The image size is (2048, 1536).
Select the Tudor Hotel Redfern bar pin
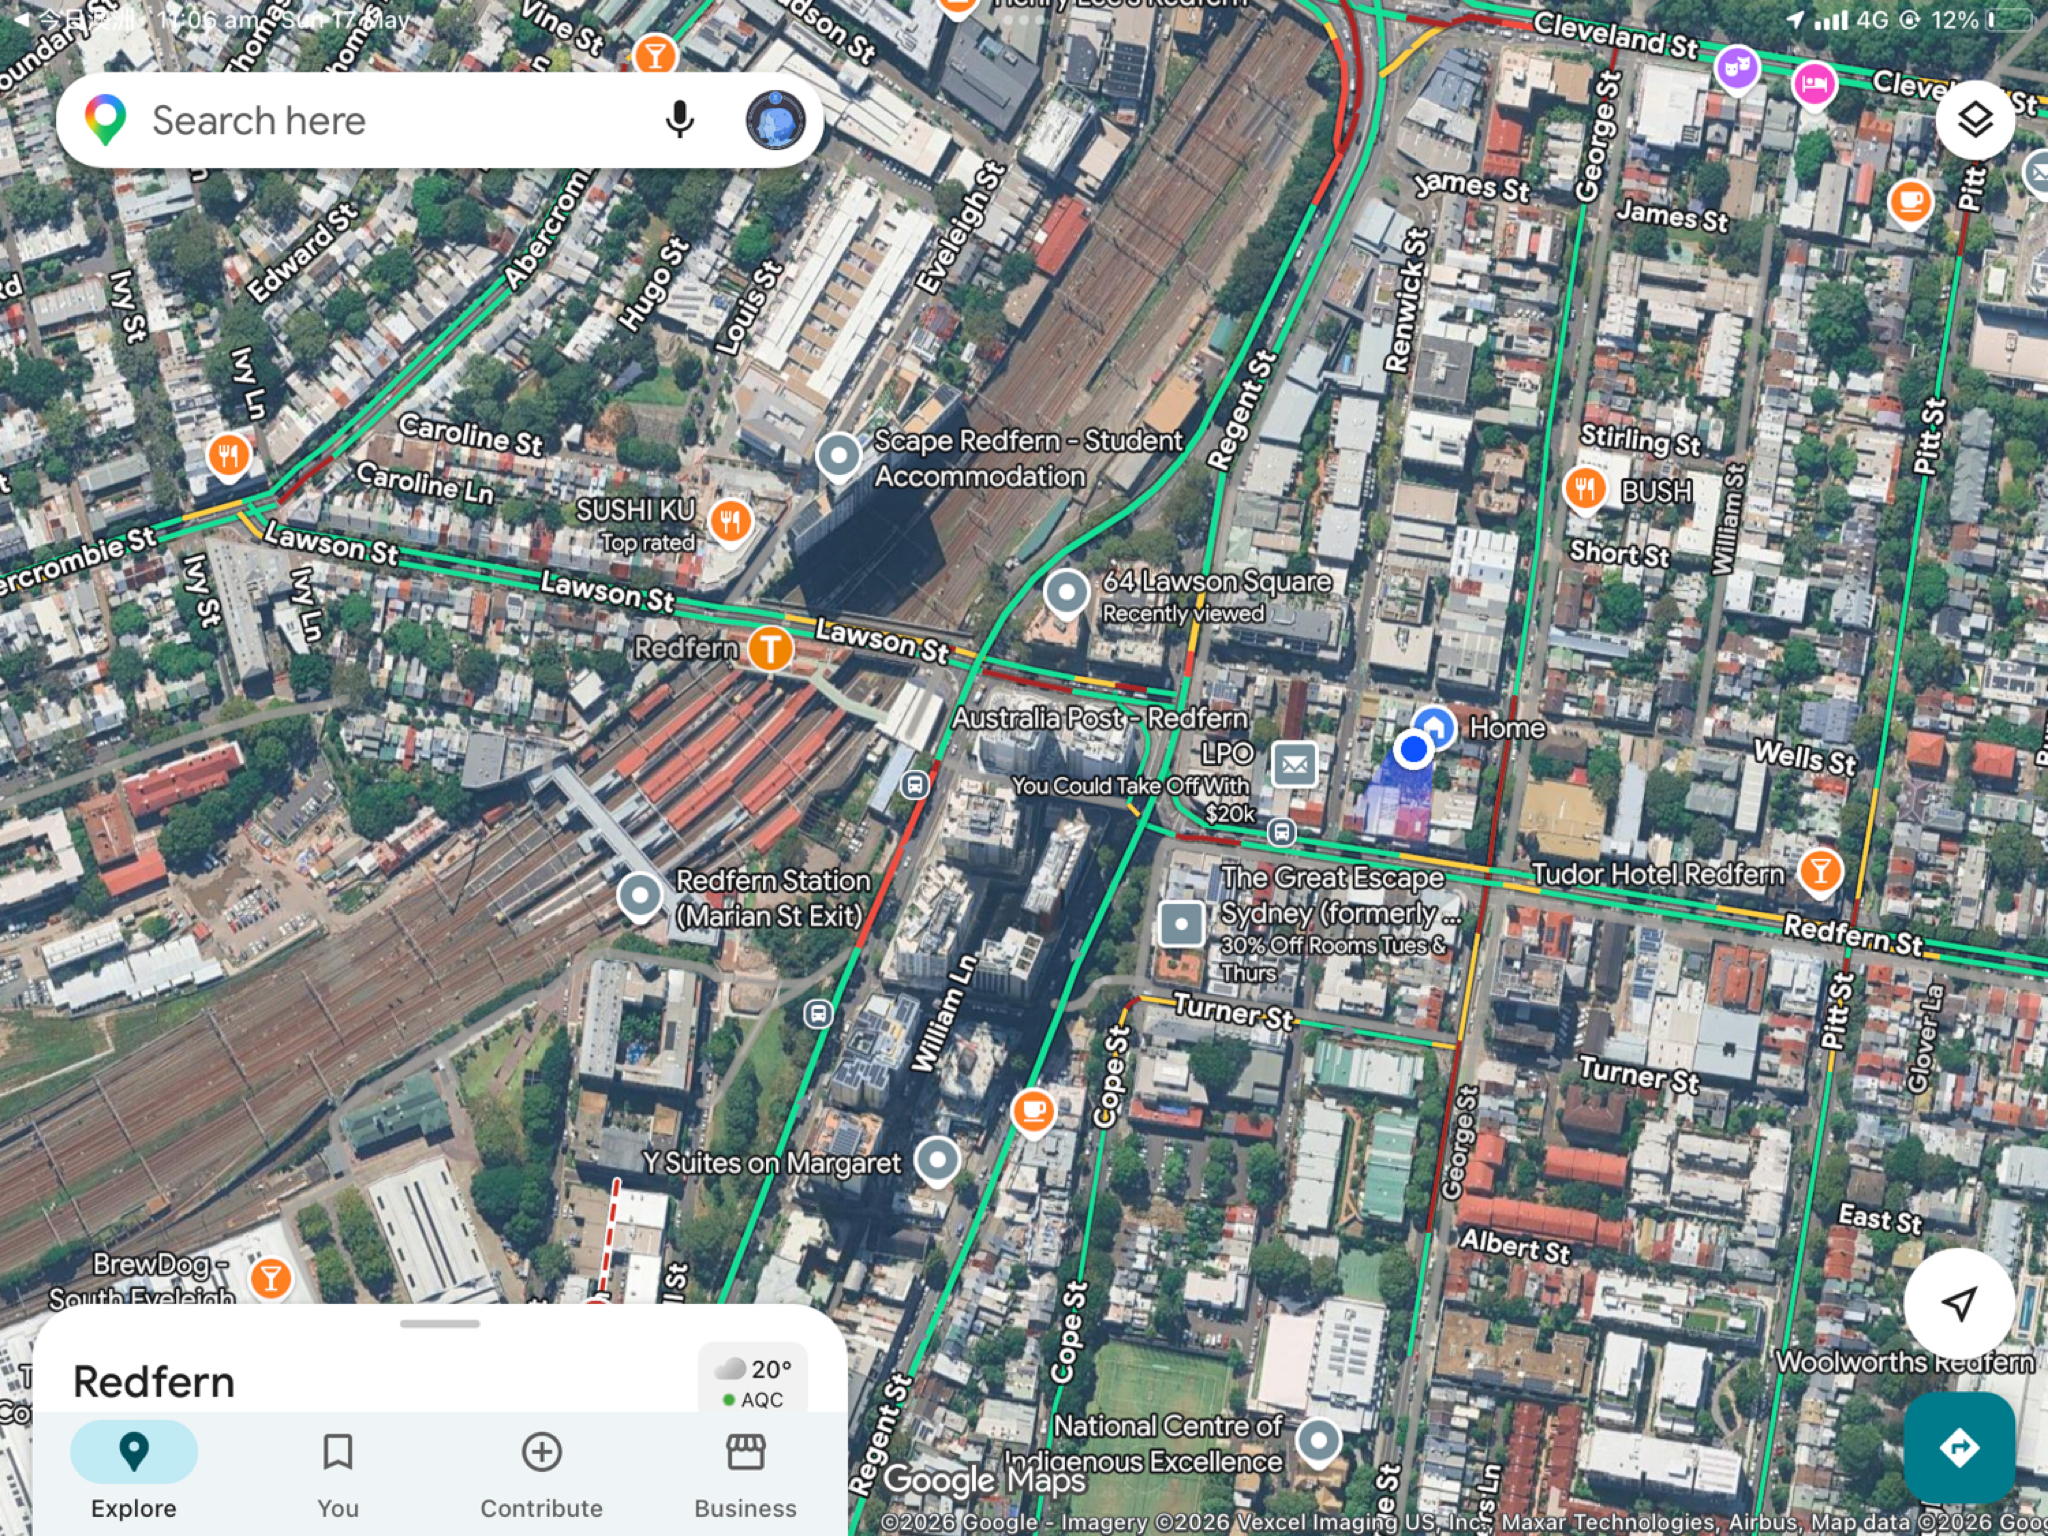tap(1820, 871)
